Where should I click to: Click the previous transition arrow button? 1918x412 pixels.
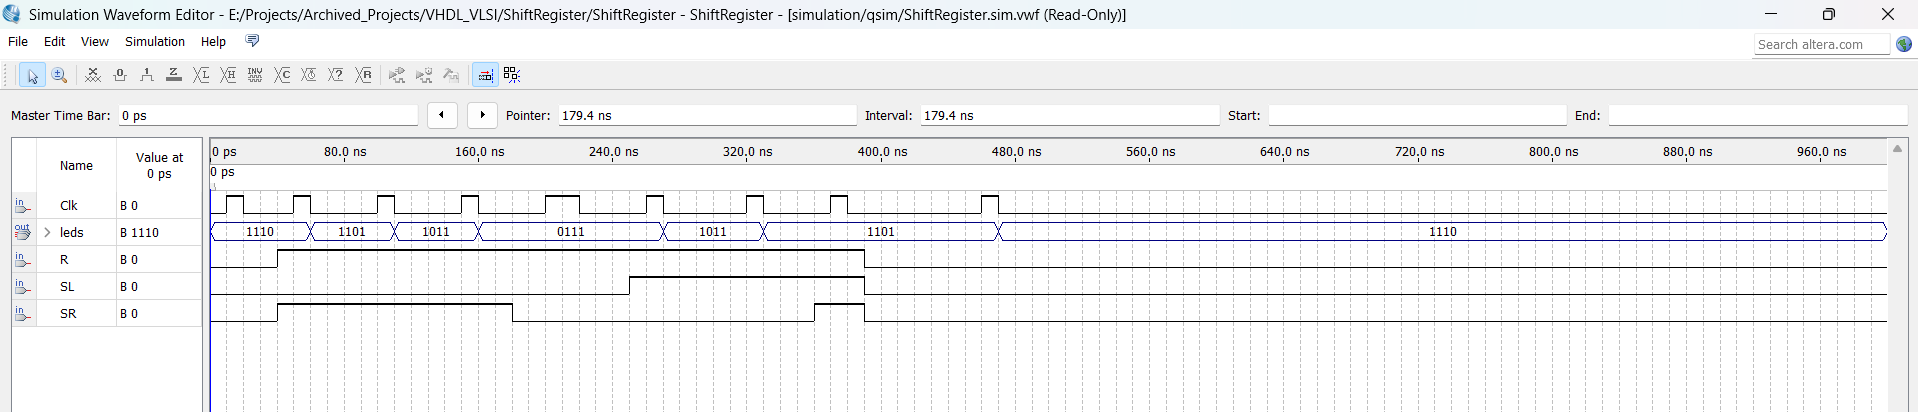point(442,115)
